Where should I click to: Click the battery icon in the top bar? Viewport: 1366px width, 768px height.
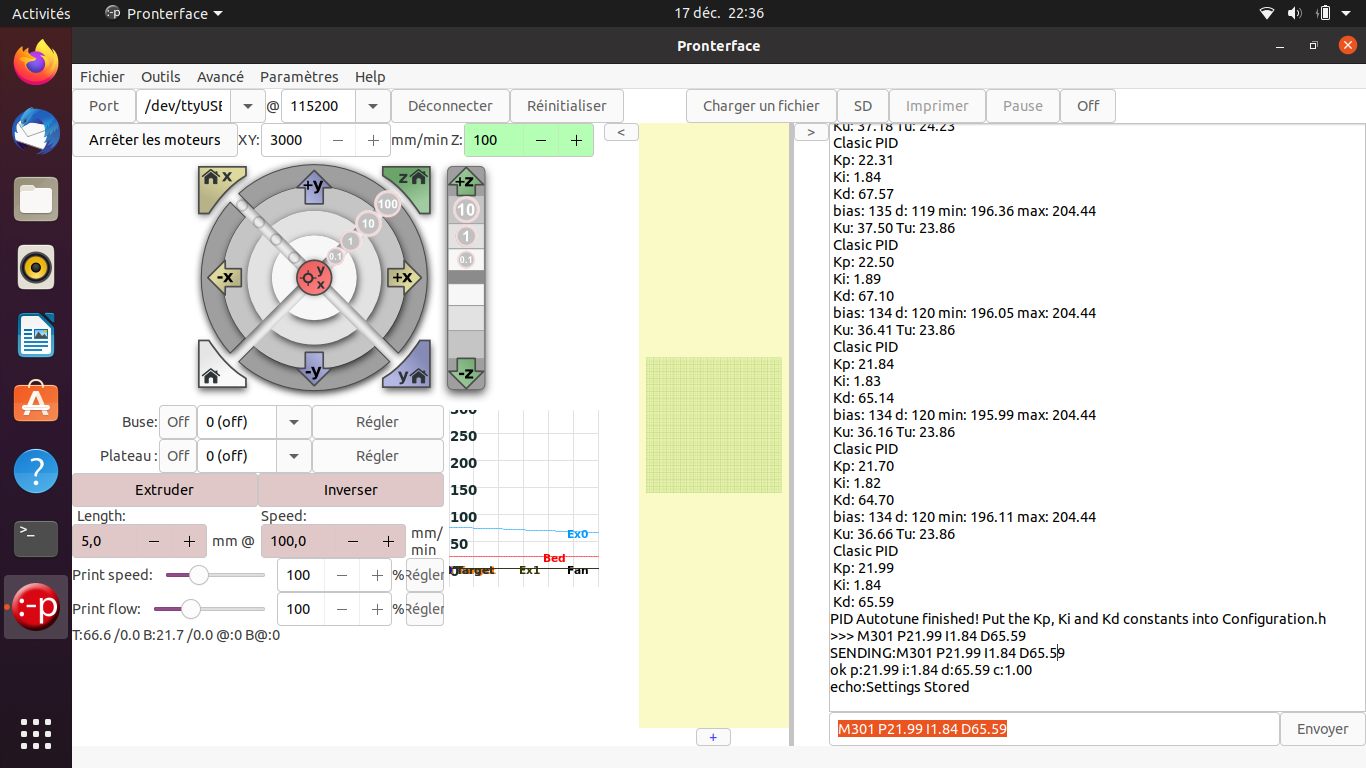coord(1324,13)
